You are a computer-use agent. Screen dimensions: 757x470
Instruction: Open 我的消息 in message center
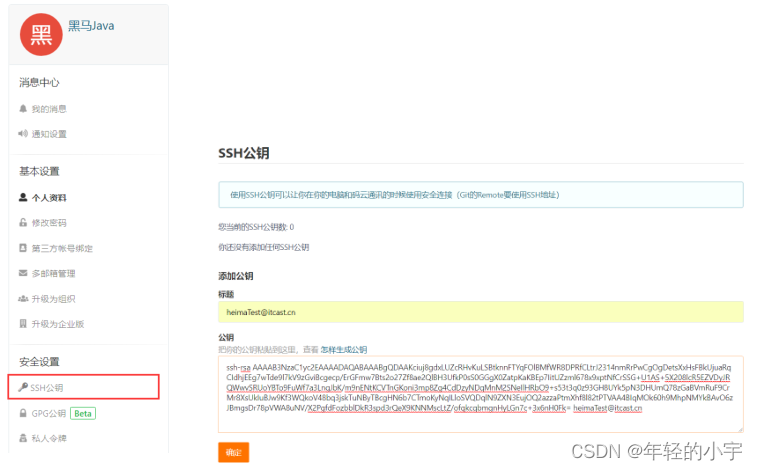point(49,109)
